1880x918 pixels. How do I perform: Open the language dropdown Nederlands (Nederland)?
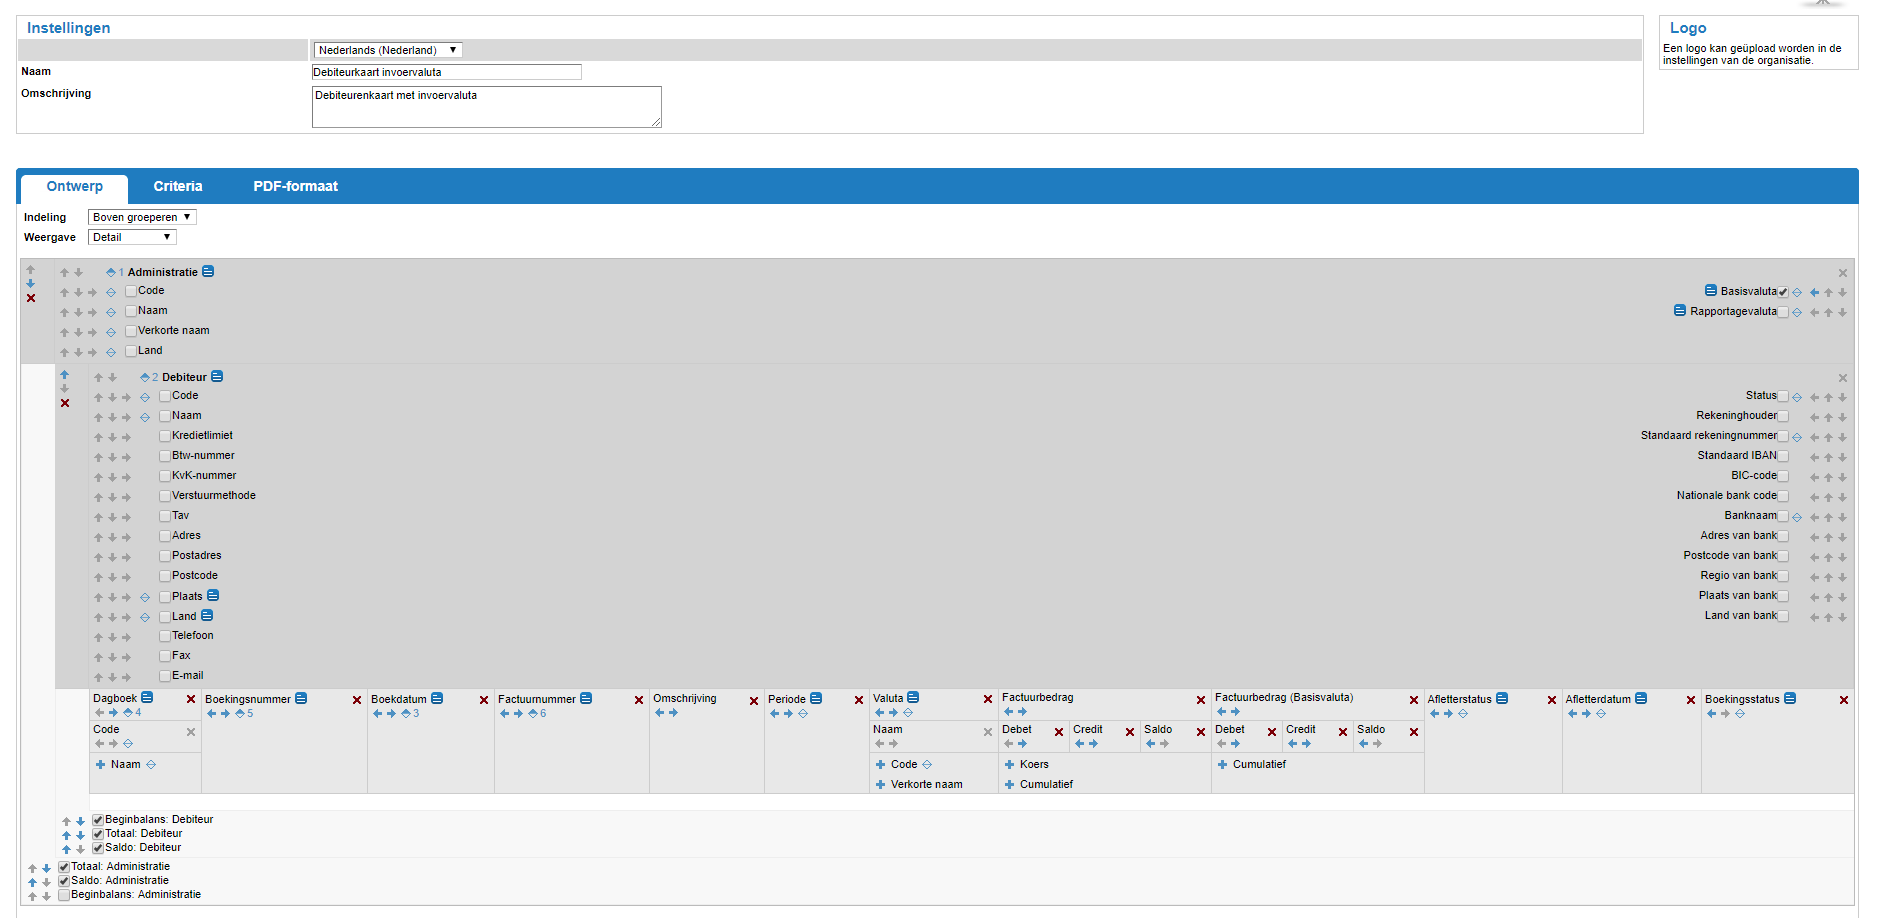[x=388, y=50]
